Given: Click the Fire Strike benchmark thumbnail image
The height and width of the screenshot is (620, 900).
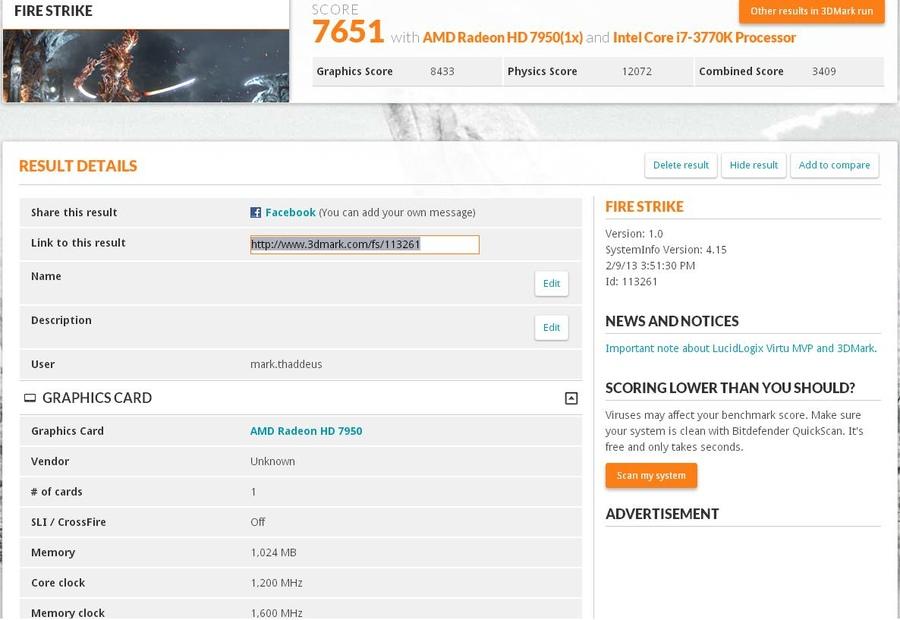Looking at the screenshot, I should tap(146, 65).
